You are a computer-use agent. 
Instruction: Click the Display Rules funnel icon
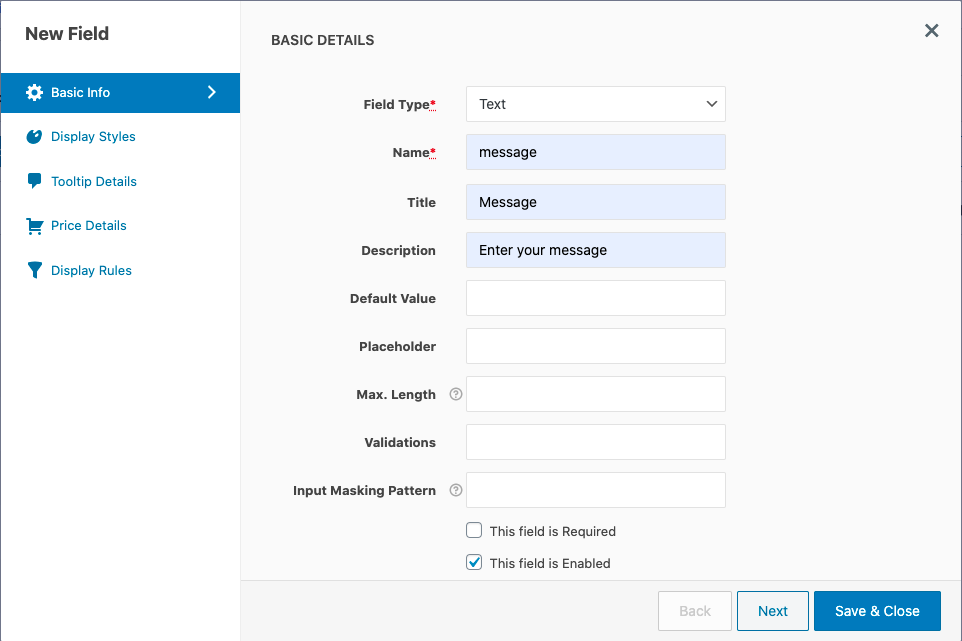[x=35, y=271]
